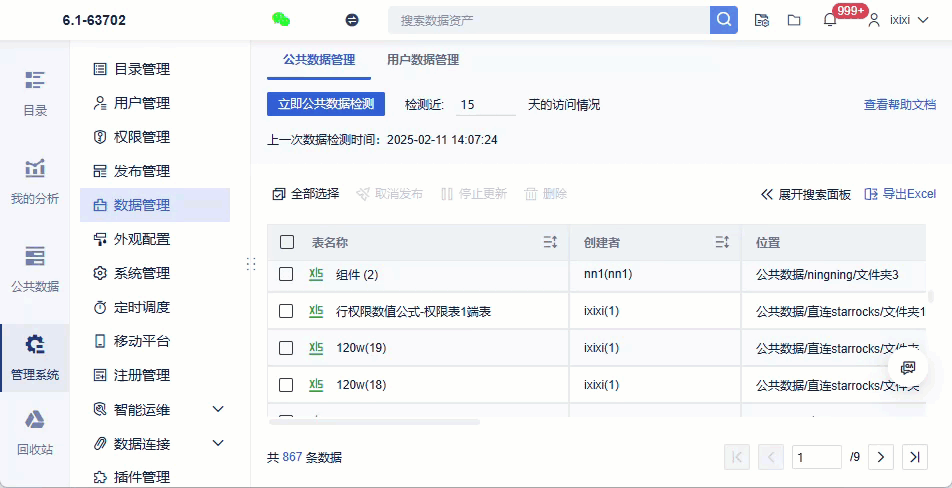Viewport: 952px width, 488px height.
Task: Expand the 智能运维 menu
Action: click(x=218, y=409)
